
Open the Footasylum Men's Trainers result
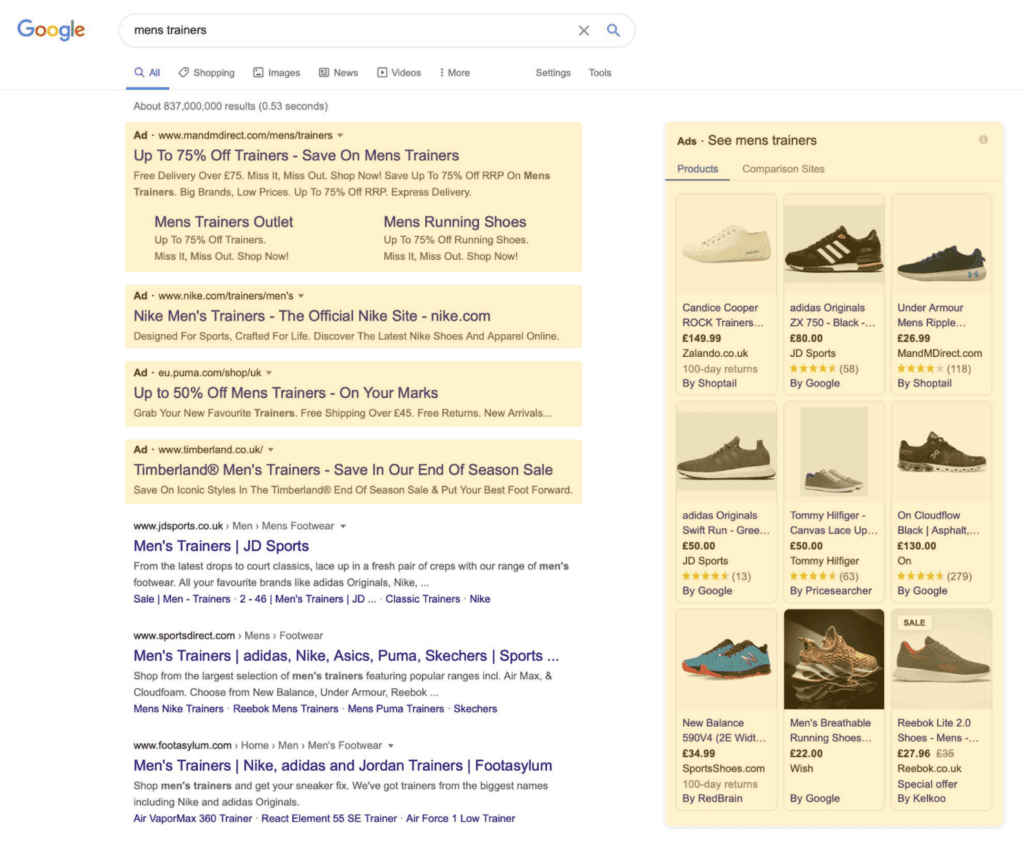tap(343, 765)
